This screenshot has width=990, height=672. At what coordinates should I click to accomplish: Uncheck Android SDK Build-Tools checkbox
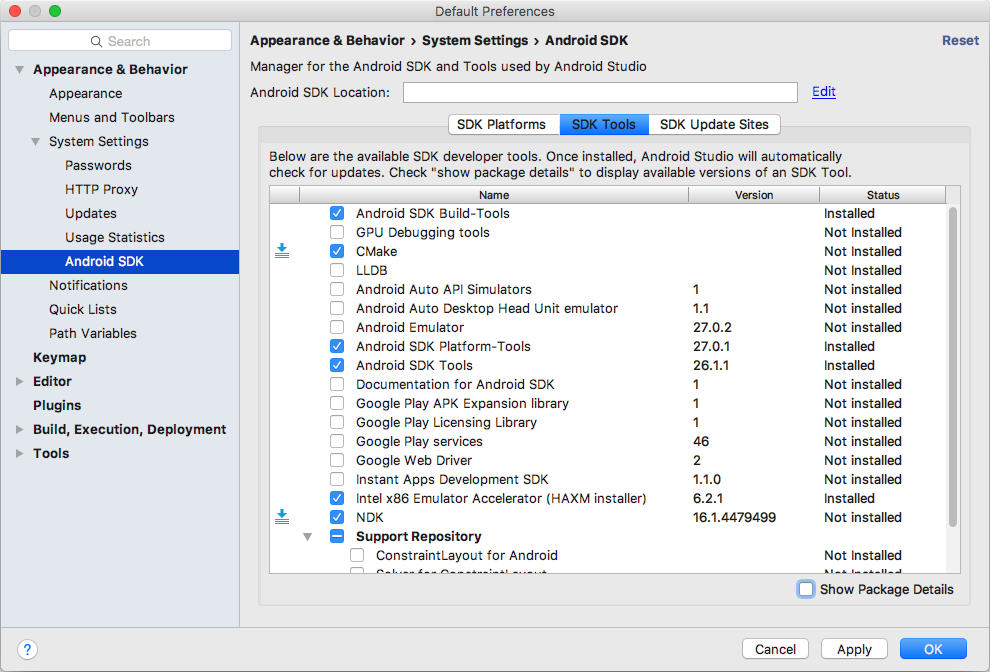[x=337, y=213]
